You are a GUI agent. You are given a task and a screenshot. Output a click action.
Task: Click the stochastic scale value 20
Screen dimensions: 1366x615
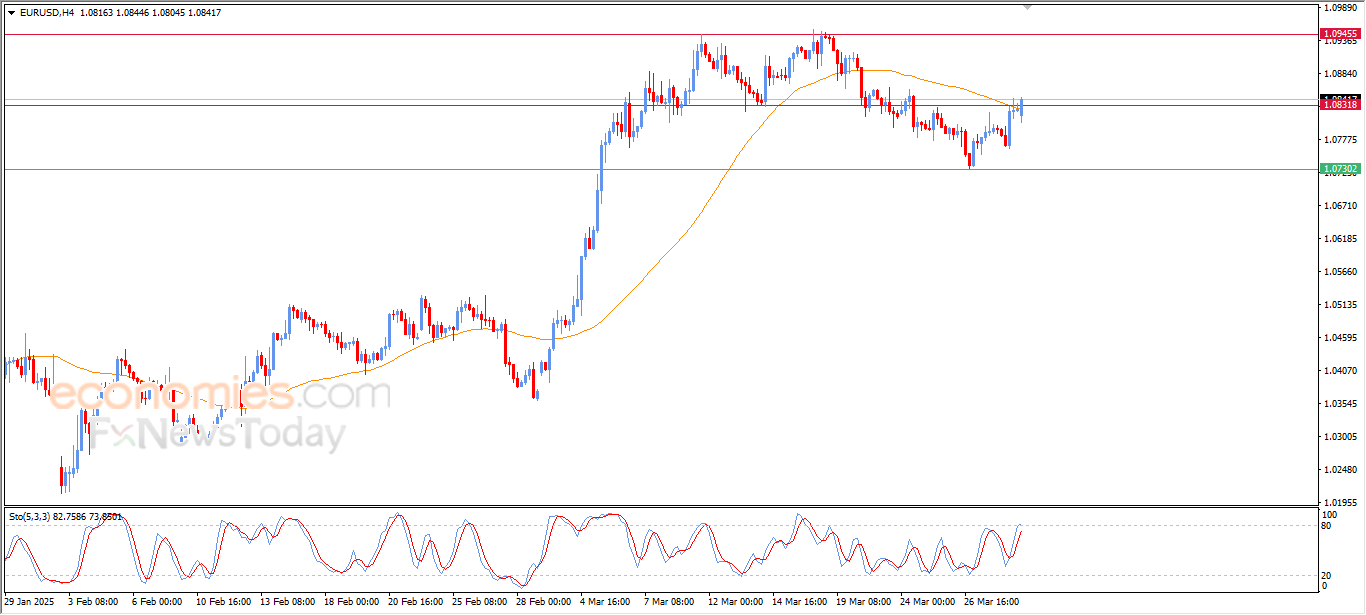pos(1327,575)
